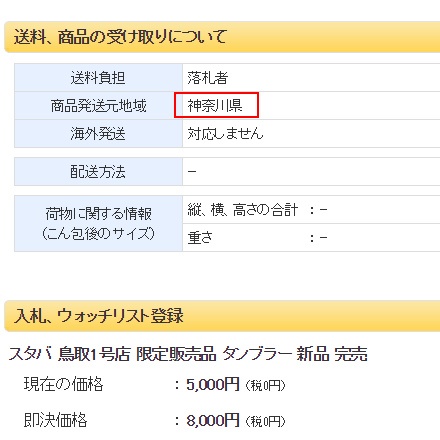
Task: Click the 荷物に関する情報 label
Action: 99,214
